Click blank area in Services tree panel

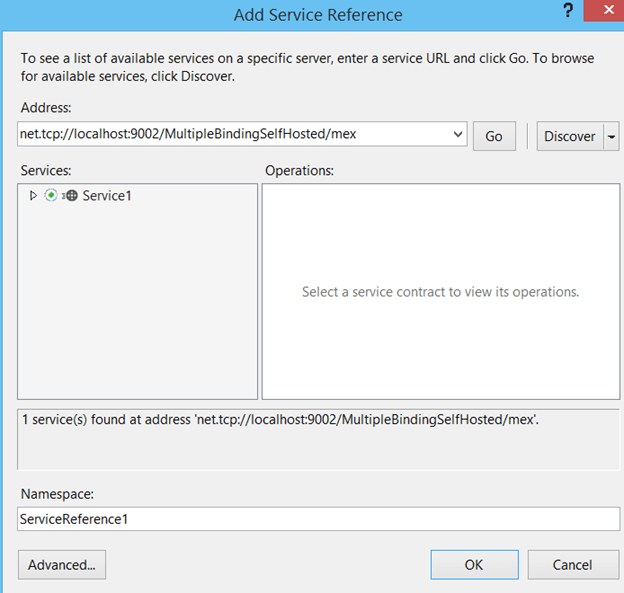(137, 310)
